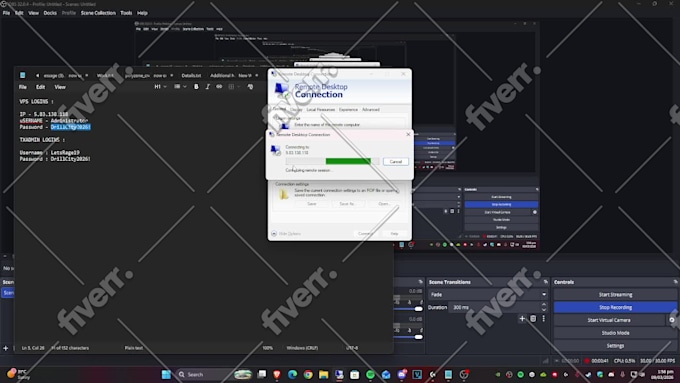The width and height of the screenshot is (680, 383).
Task: Open File Explorer from the taskbar
Action: [x=324, y=374]
